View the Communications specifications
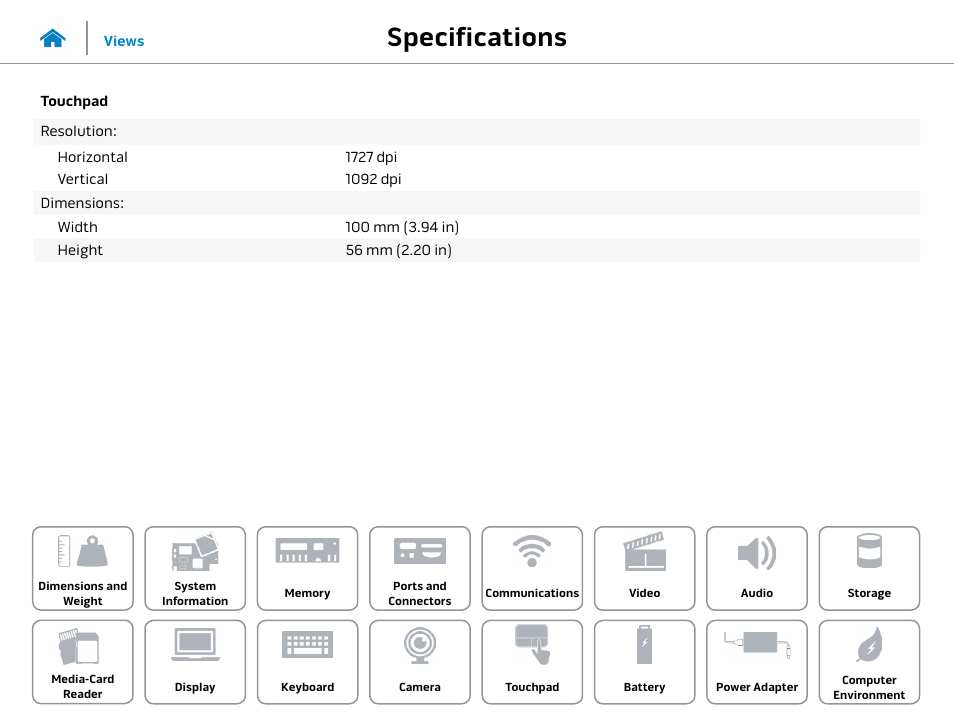This screenshot has height=721, width=954. (x=532, y=568)
